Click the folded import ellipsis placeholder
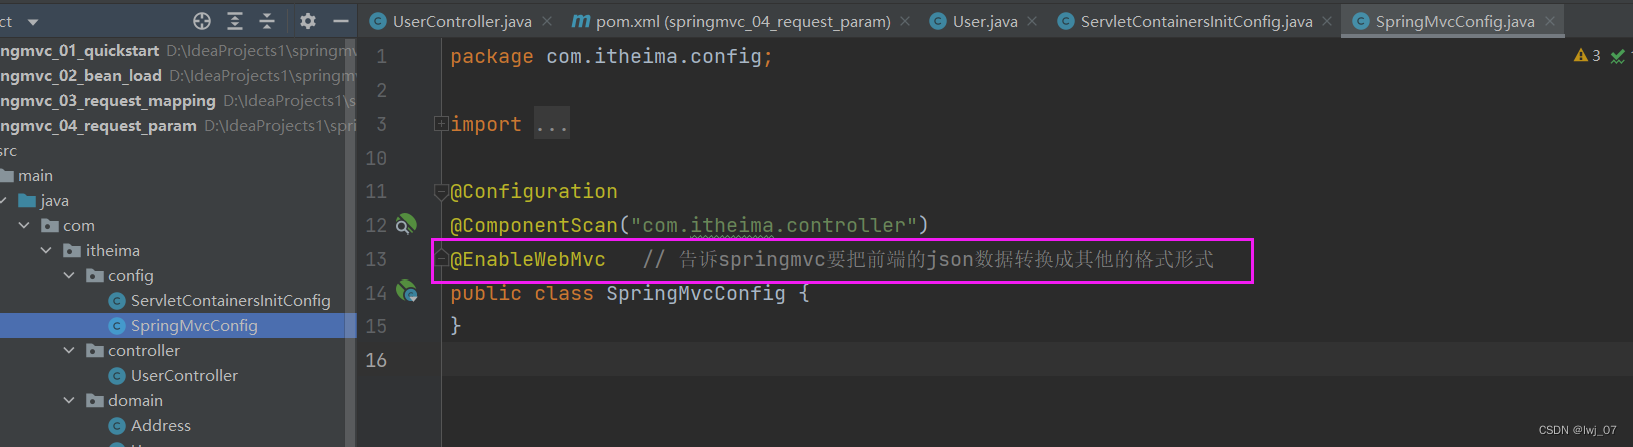Screen dimensions: 1633x447 click(551, 124)
